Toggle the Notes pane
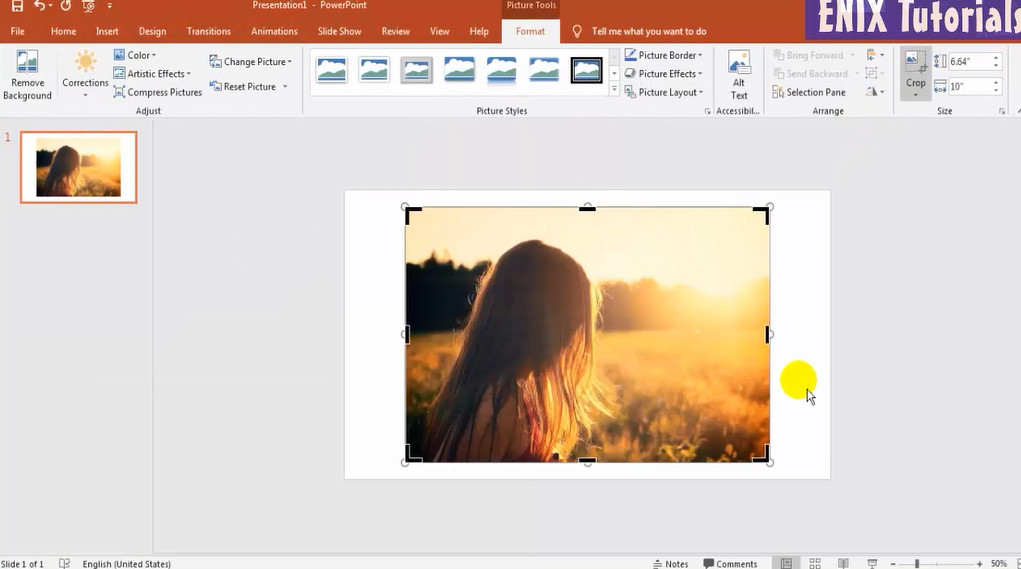This screenshot has height=569, width=1021. (670, 563)
